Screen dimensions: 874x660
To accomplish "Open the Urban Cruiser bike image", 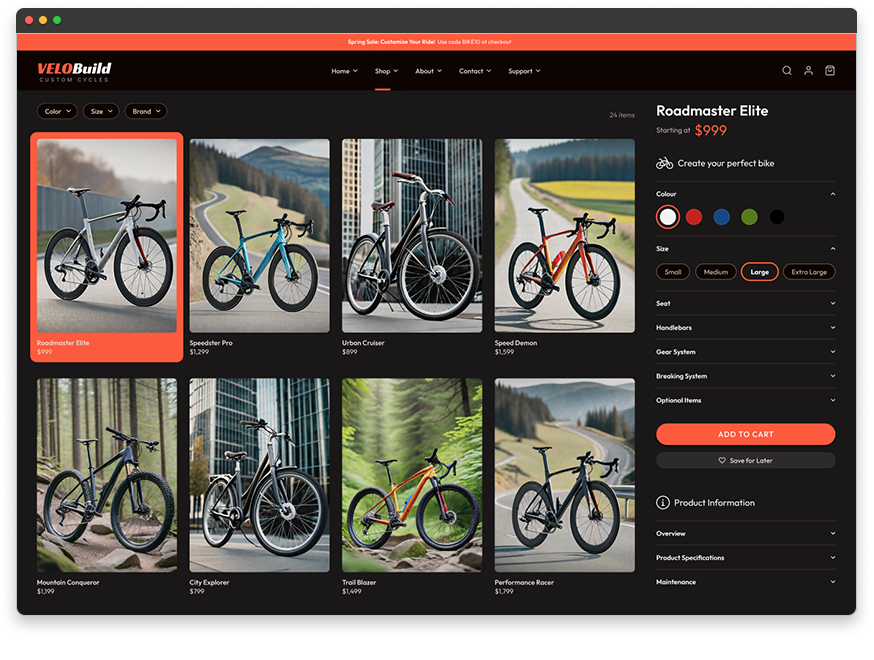I will coord(412,236).
